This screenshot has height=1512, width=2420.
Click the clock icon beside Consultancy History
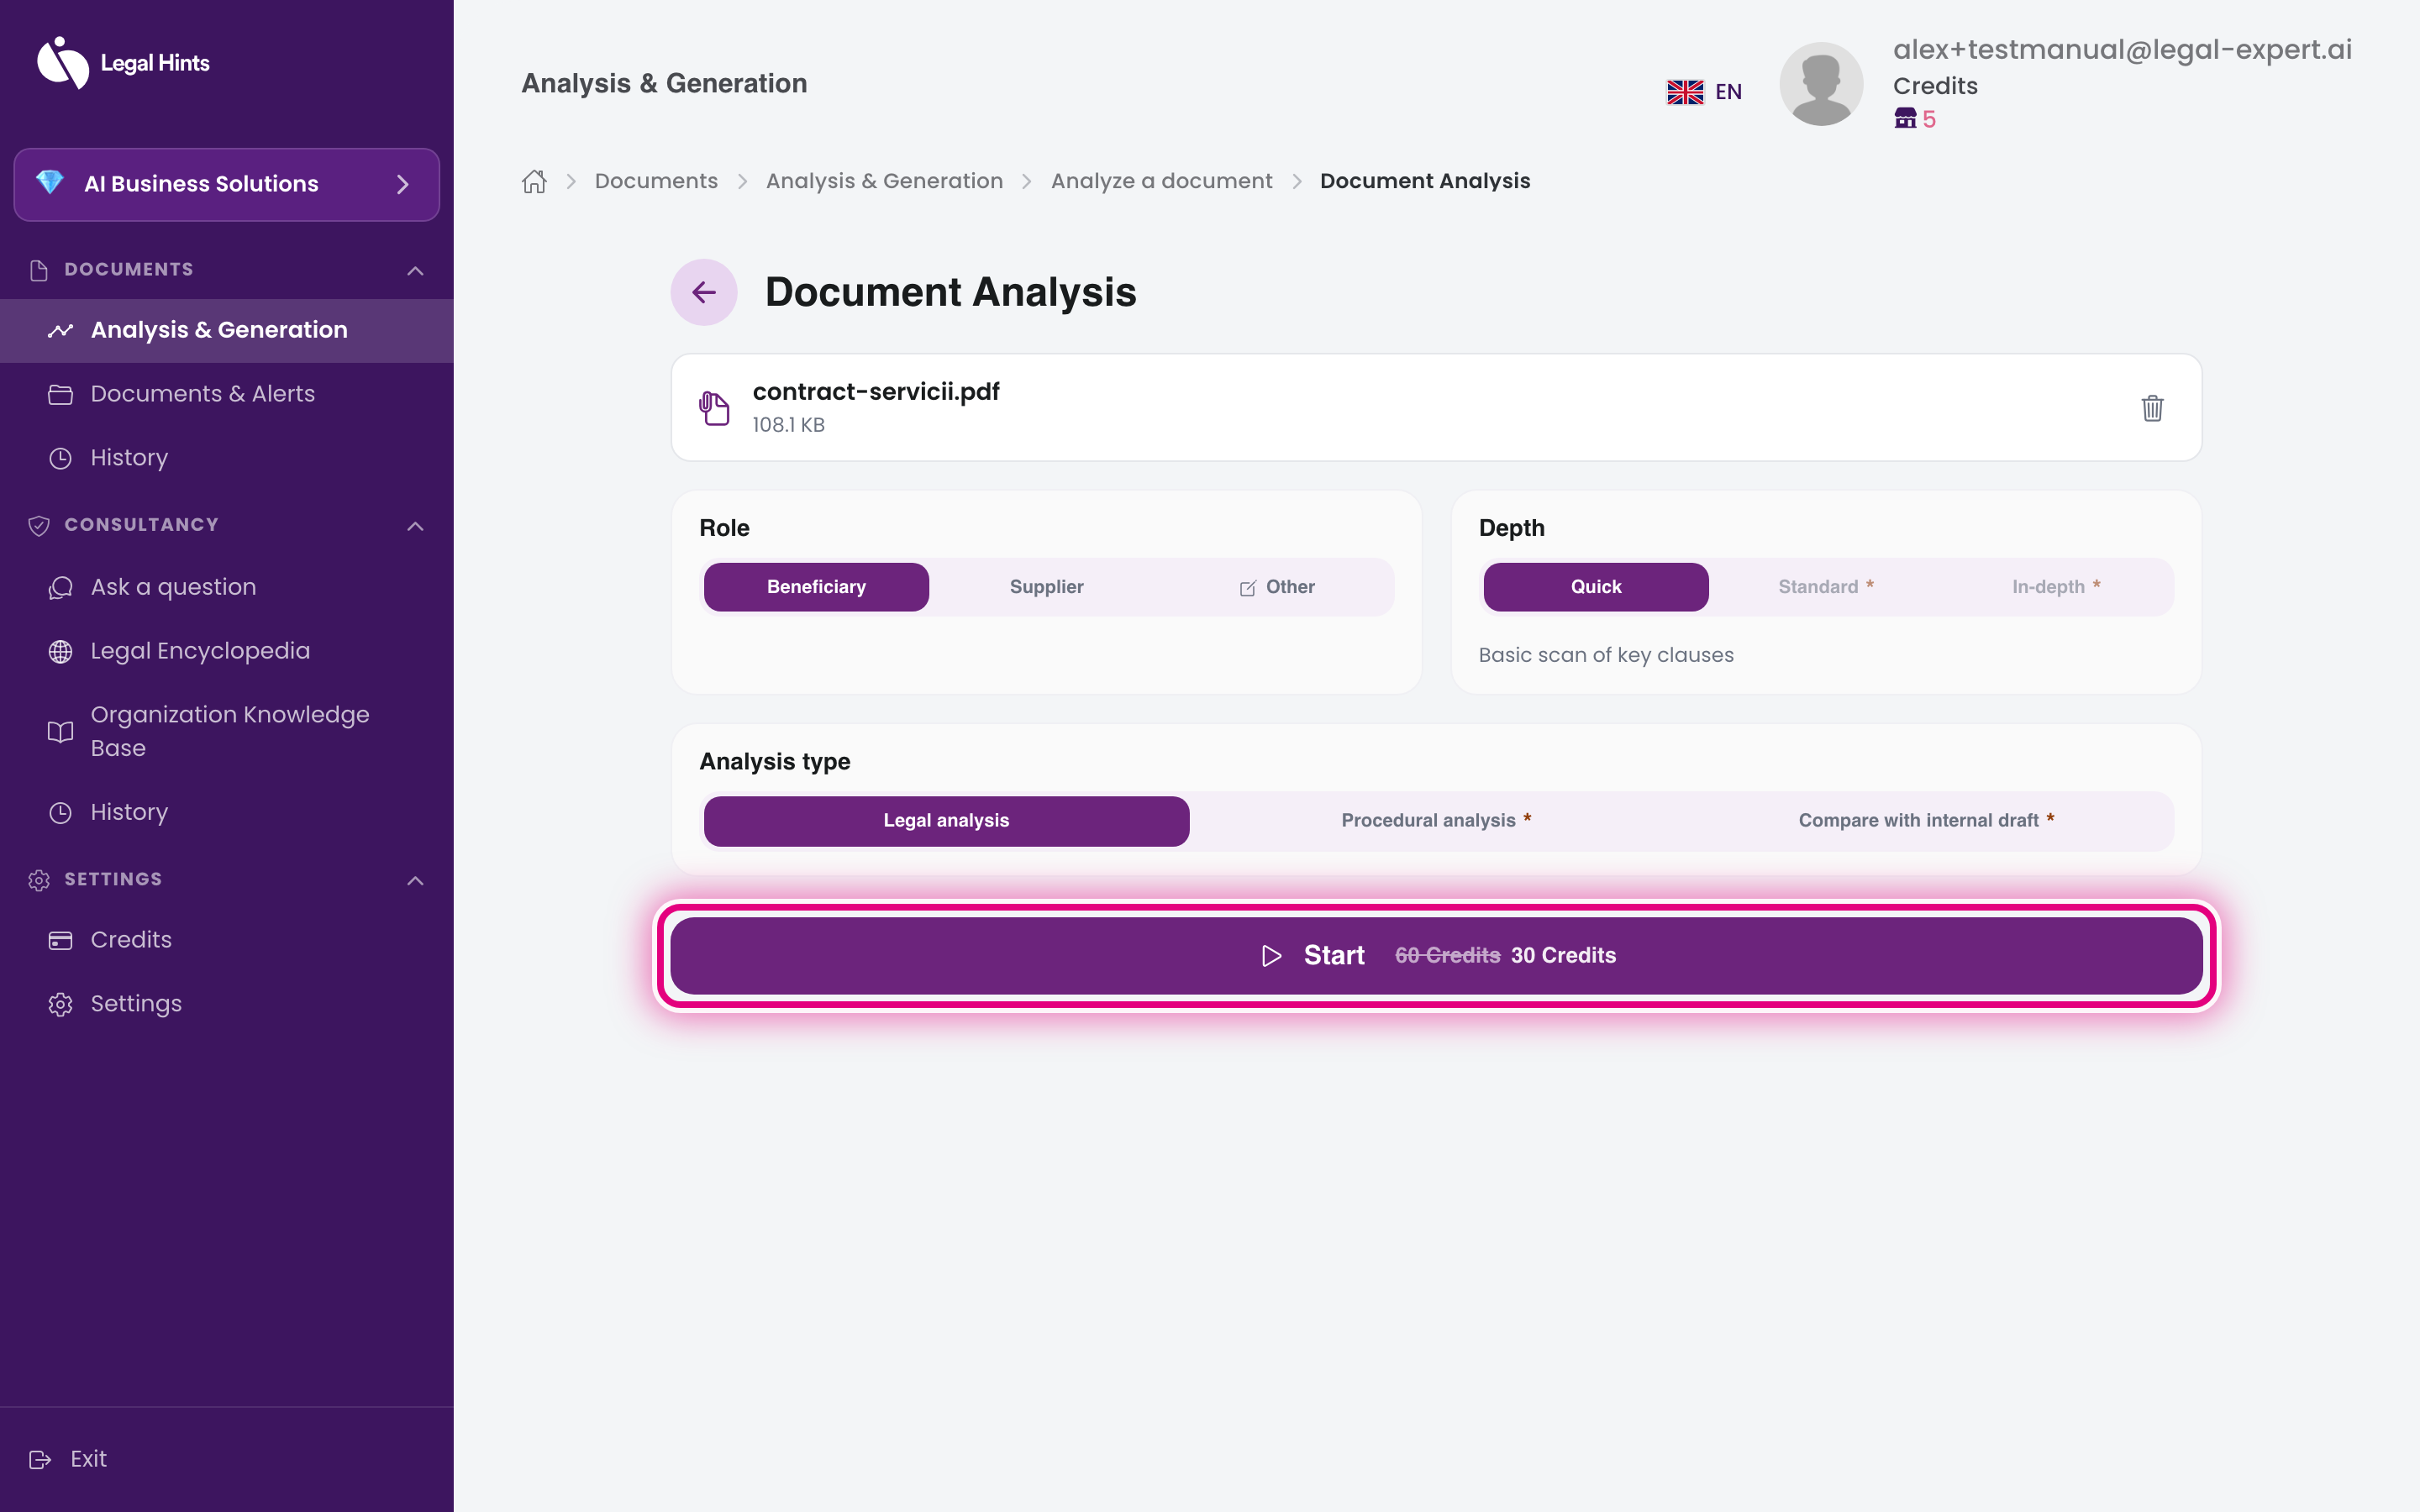click(61, 812)
